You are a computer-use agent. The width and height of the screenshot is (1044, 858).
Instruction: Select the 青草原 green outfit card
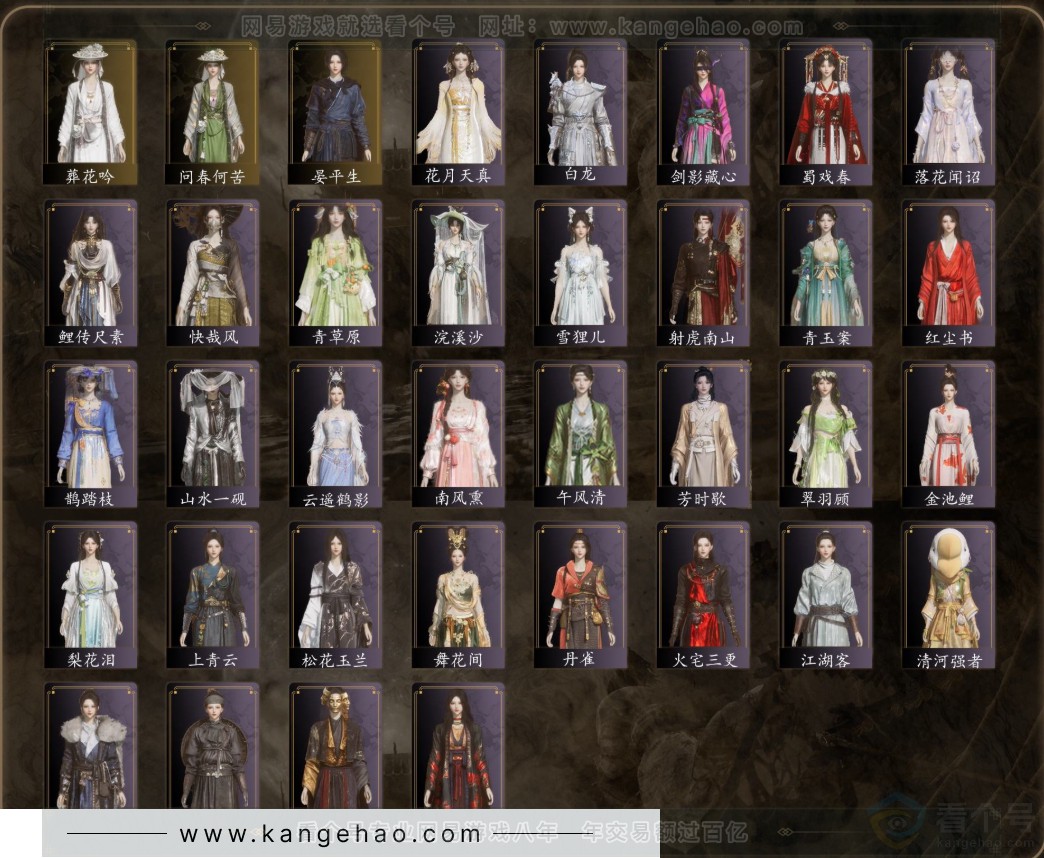pyautogui.click(x=335, y=273)
